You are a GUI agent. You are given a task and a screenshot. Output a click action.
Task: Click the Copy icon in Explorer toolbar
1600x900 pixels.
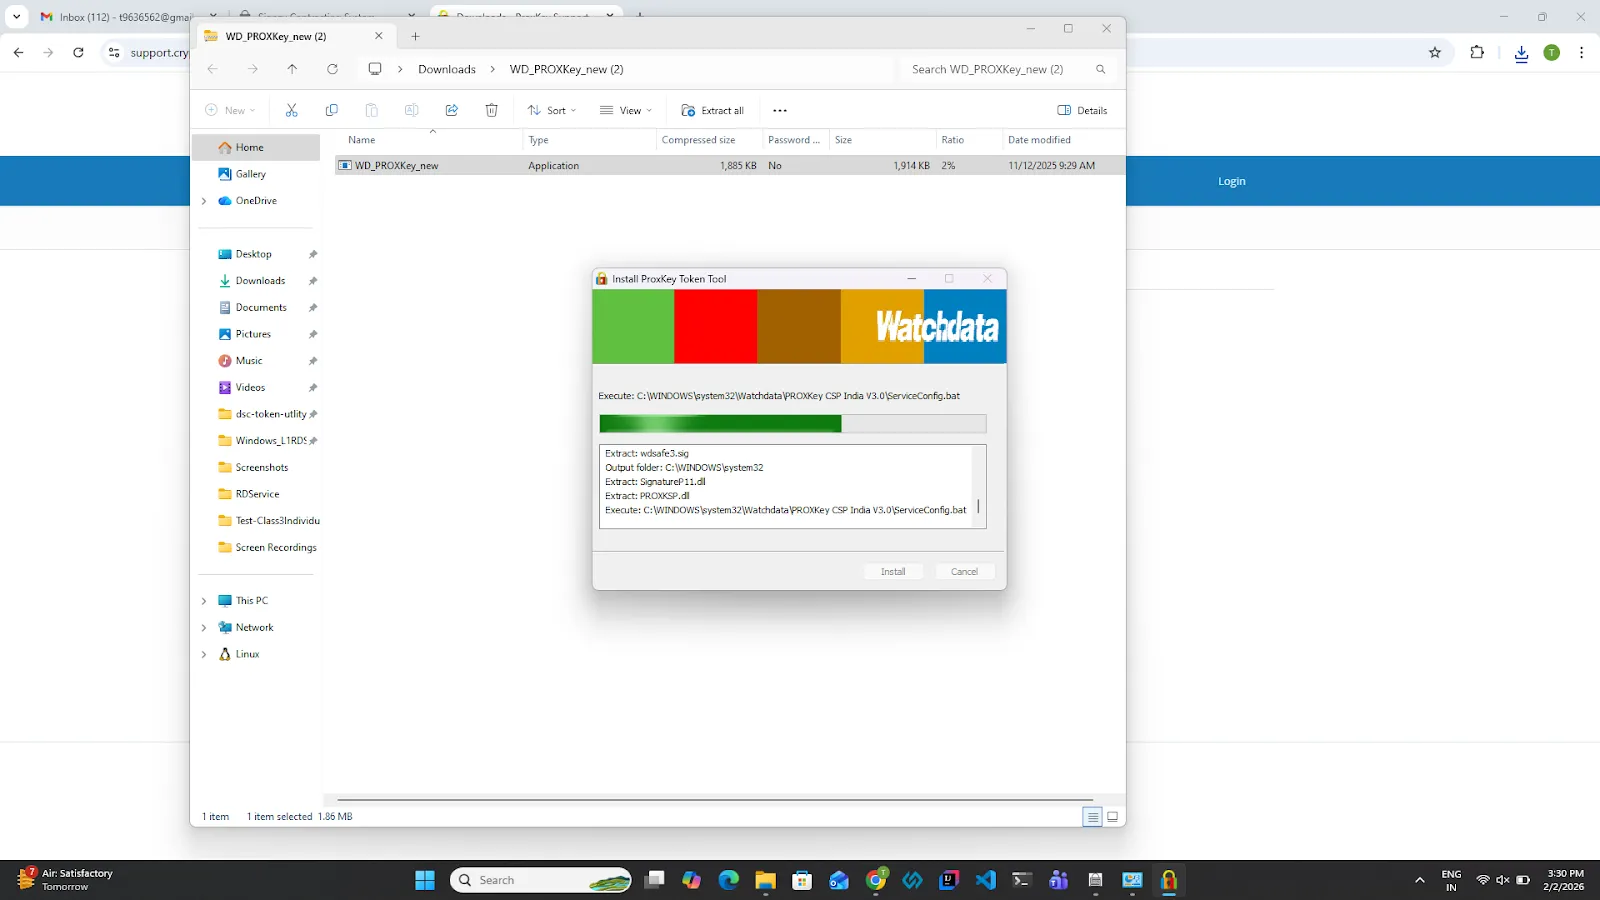(332, 110)
